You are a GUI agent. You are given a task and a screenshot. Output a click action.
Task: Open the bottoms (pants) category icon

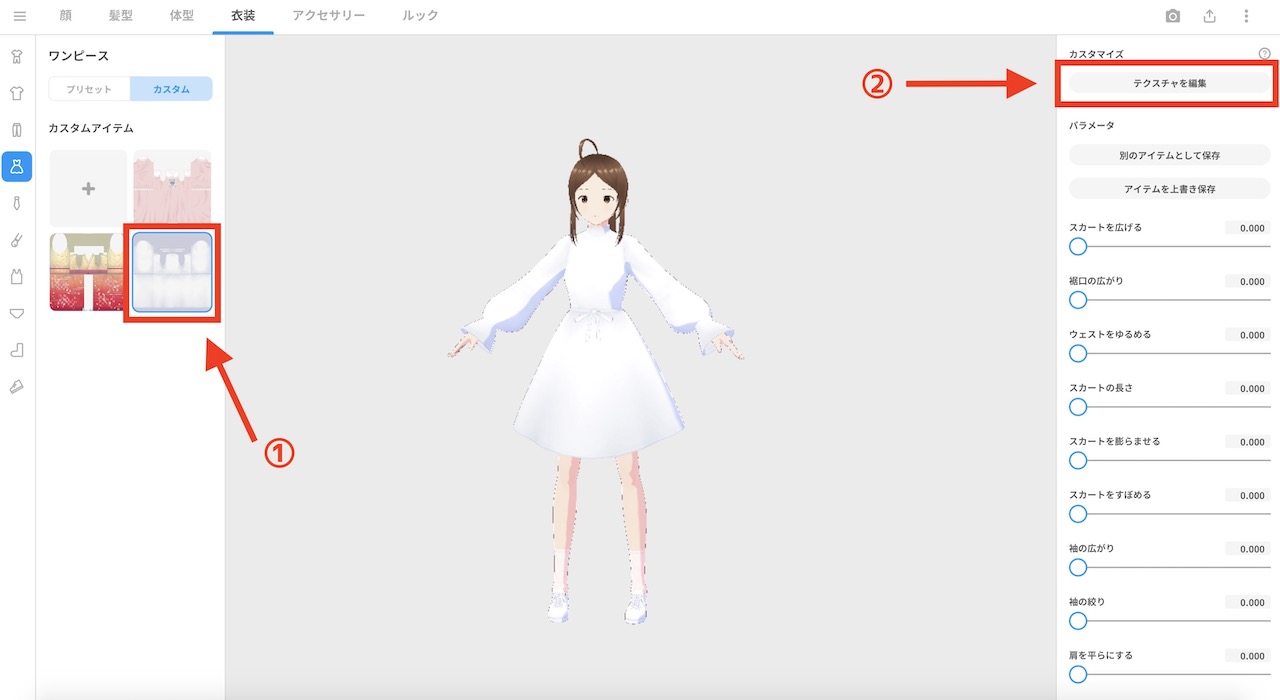[x=16, y=130]
